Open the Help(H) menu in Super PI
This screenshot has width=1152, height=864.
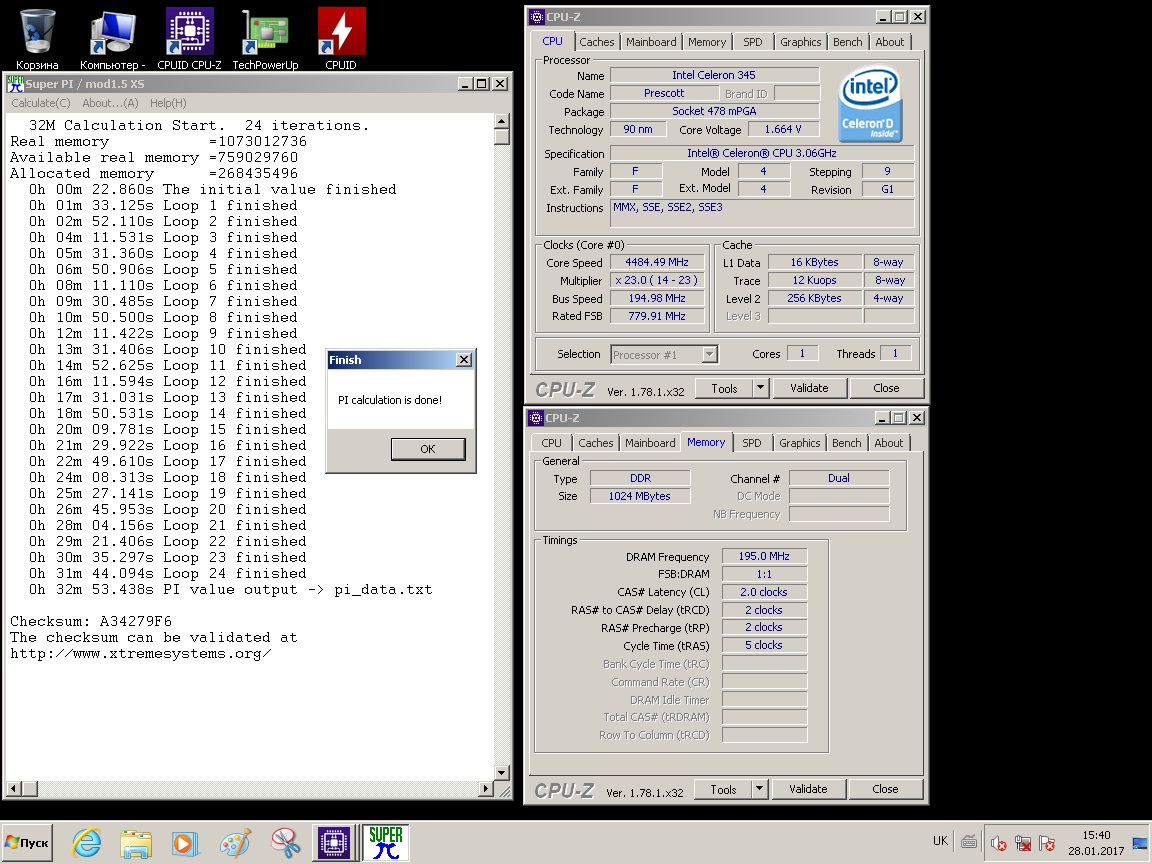point(168,103)
